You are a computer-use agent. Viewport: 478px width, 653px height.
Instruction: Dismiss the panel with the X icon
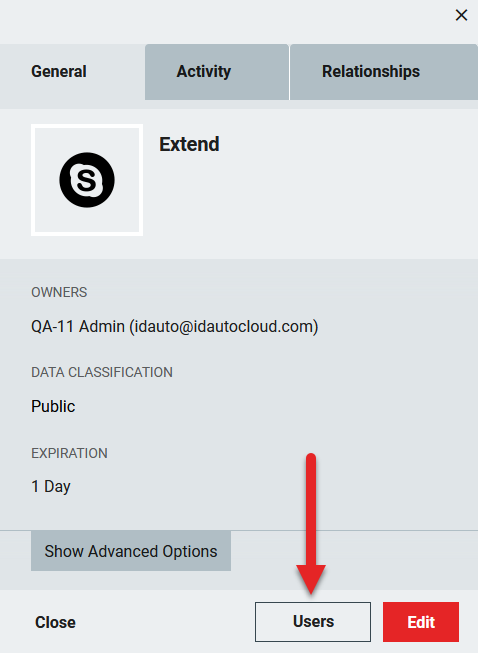[461, 15]
